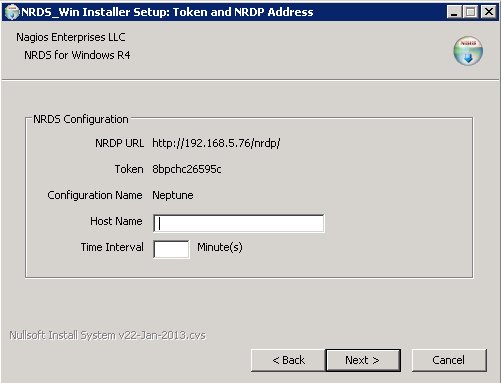The width and height of the screenshot is (501, 383).
Task: Return to previous page with Back button
Action: click(x=288, y=360)
